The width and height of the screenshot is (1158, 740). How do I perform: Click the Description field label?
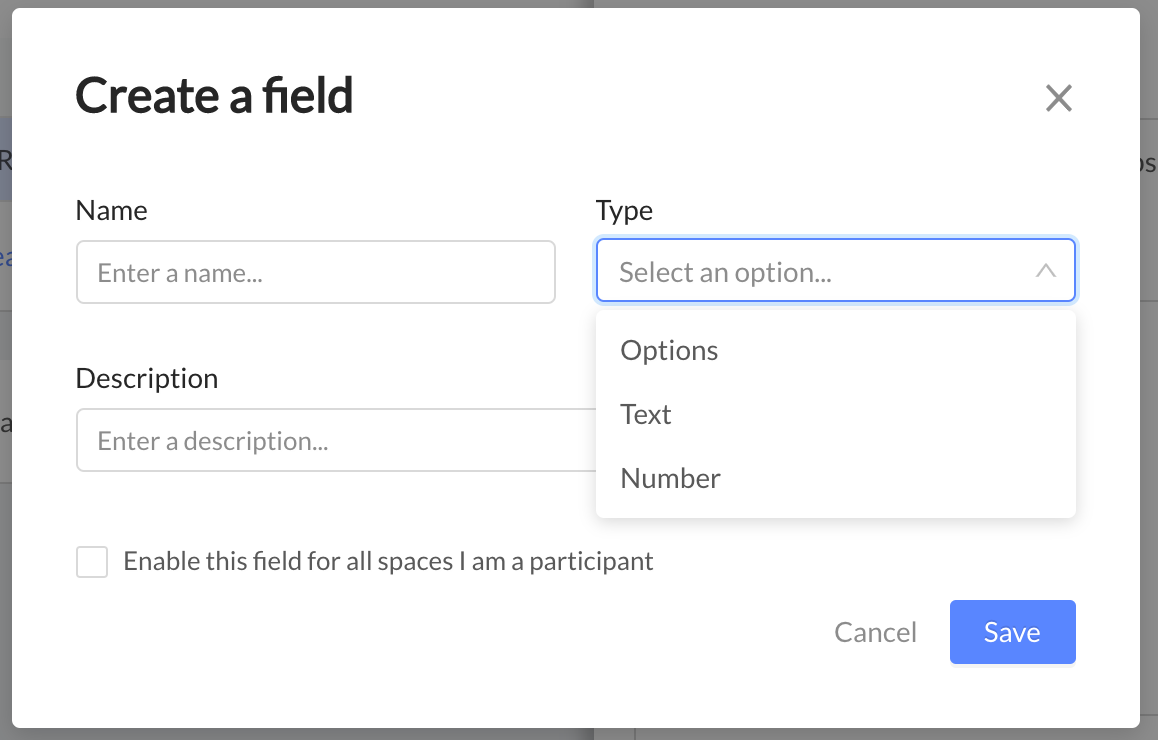coord(146,379)
